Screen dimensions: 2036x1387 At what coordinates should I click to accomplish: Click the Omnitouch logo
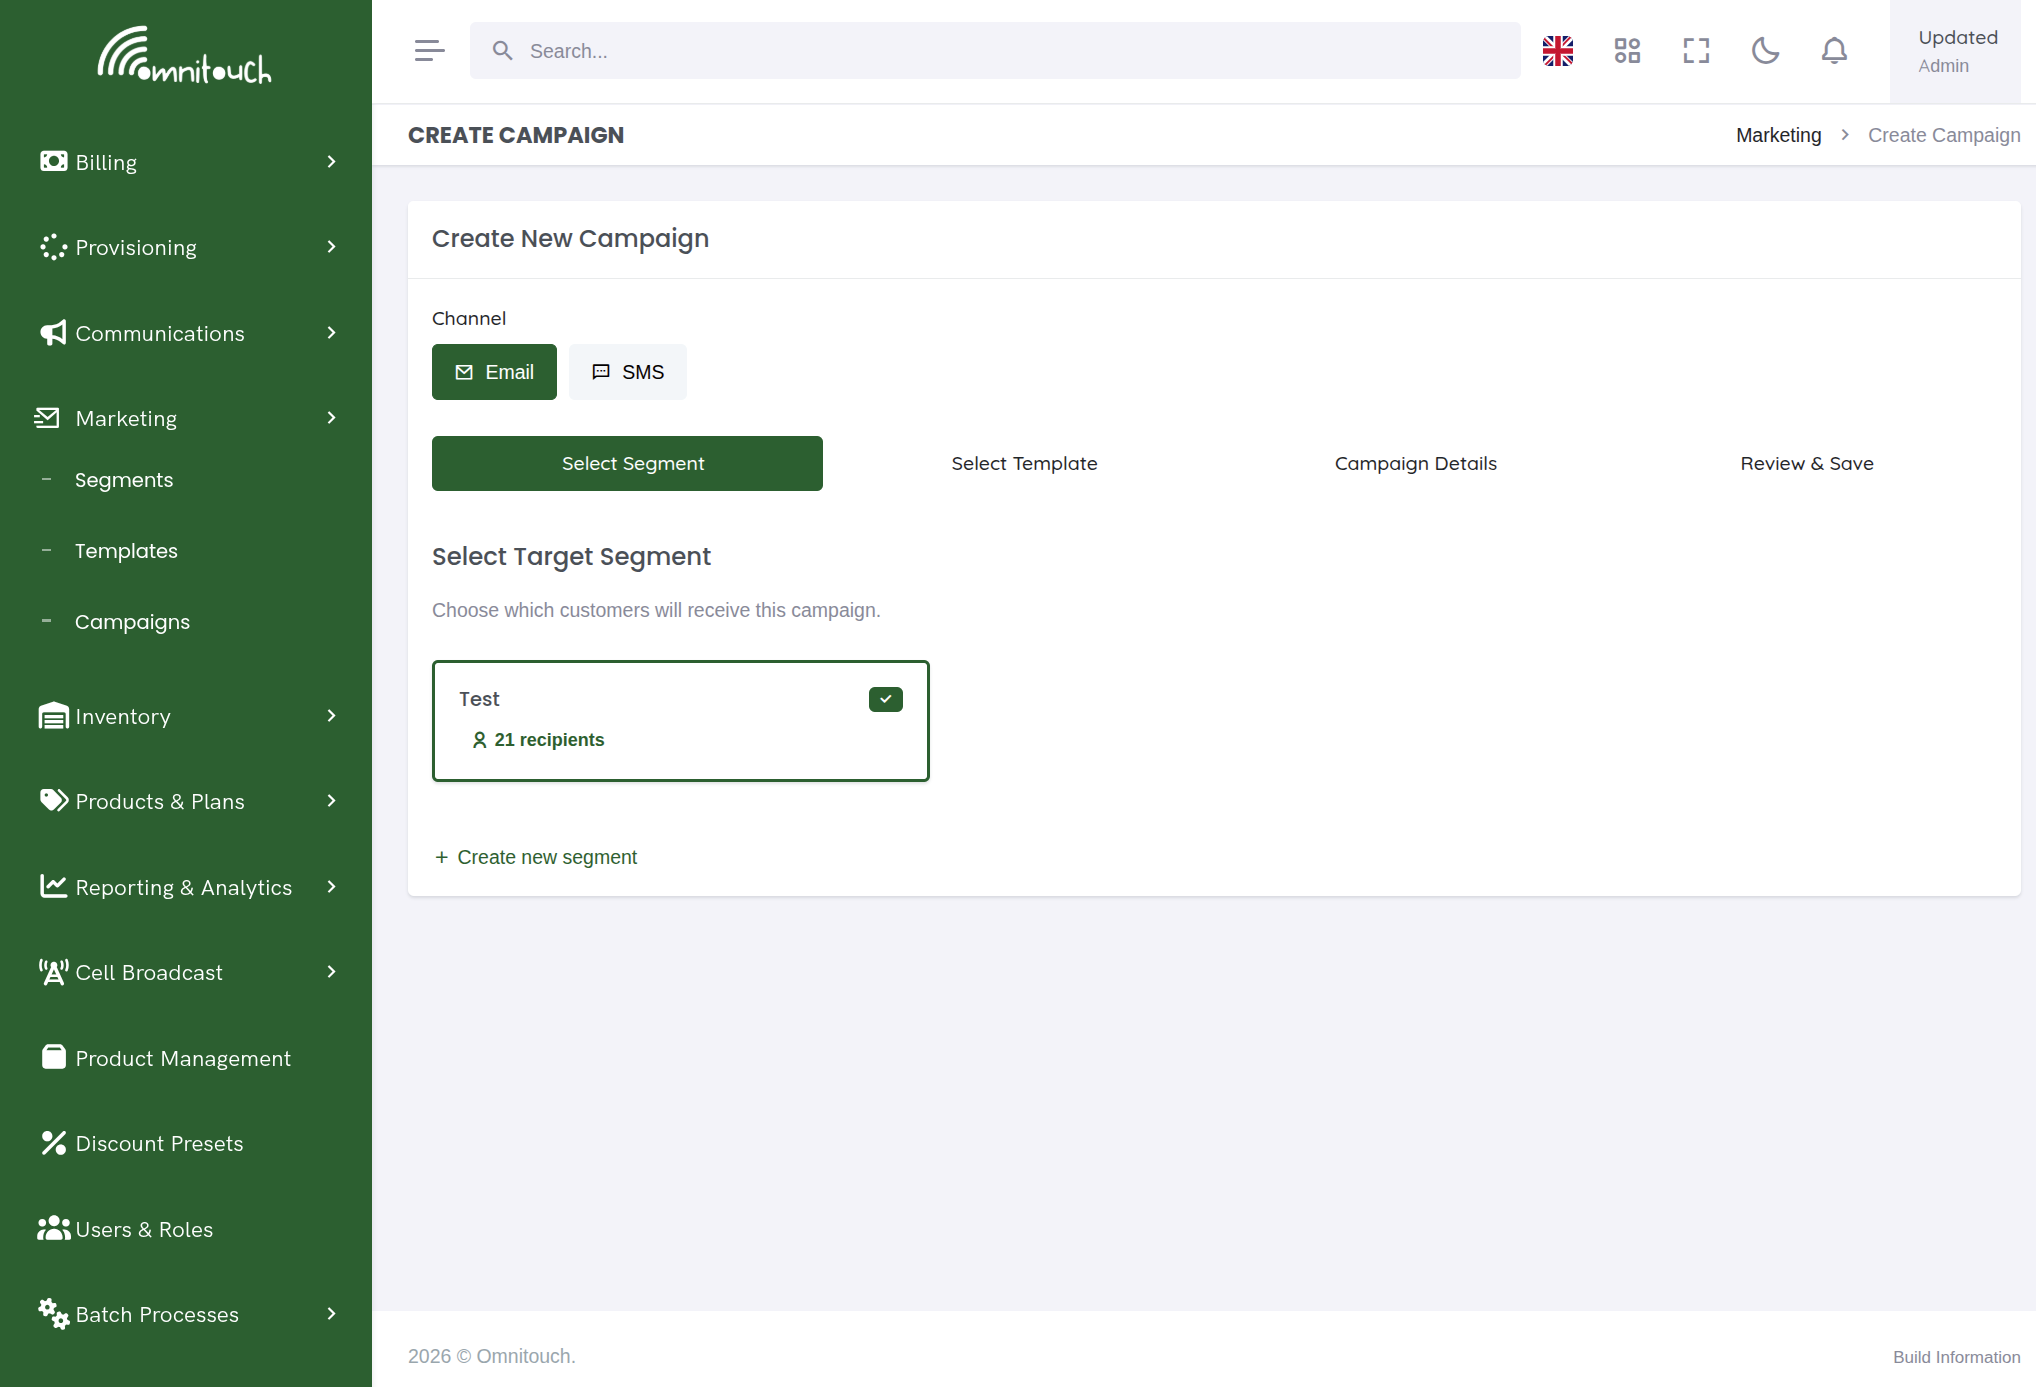[185, 56]
